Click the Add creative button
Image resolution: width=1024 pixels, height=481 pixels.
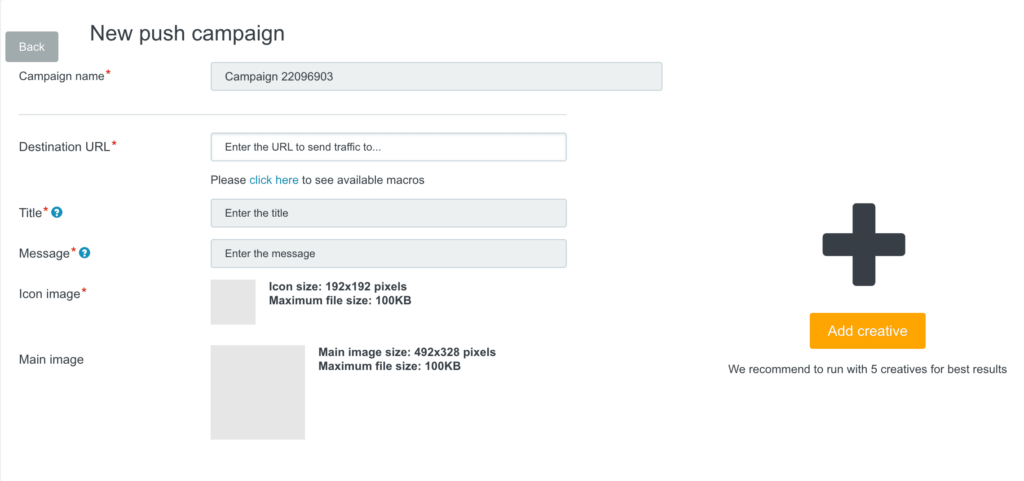867,331
